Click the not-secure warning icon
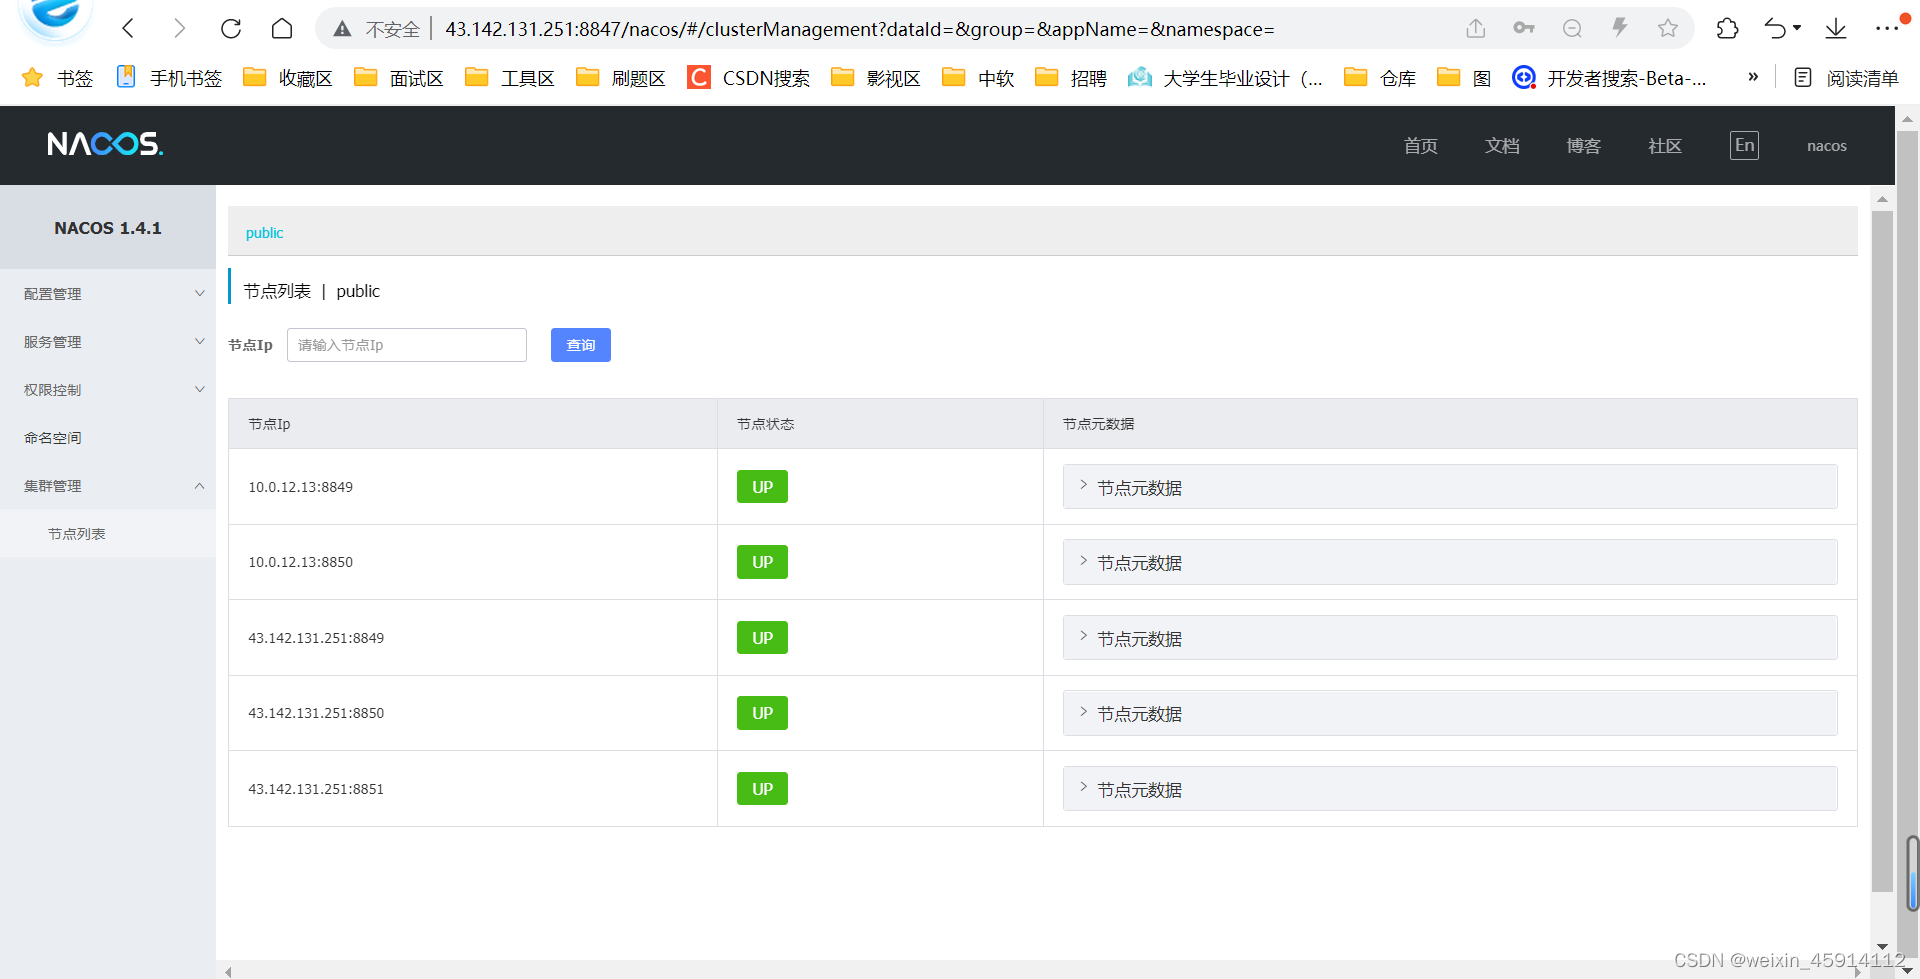 (x=342, y=29)
